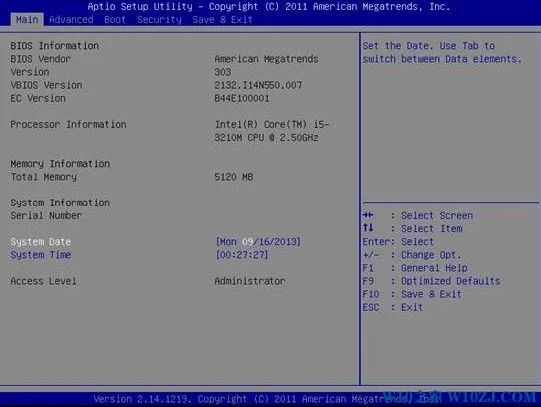541x407 pixels.
Task: Open the Main tab
Action: (27, 20)
